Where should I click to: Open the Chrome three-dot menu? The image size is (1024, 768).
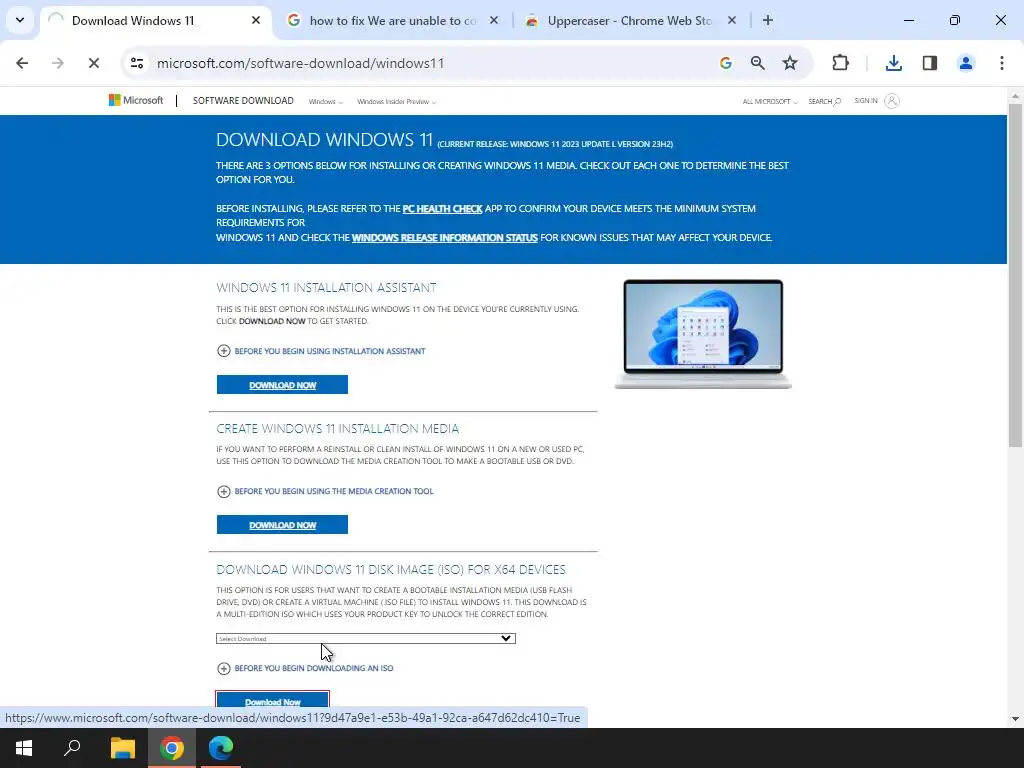click(1002, 63)
